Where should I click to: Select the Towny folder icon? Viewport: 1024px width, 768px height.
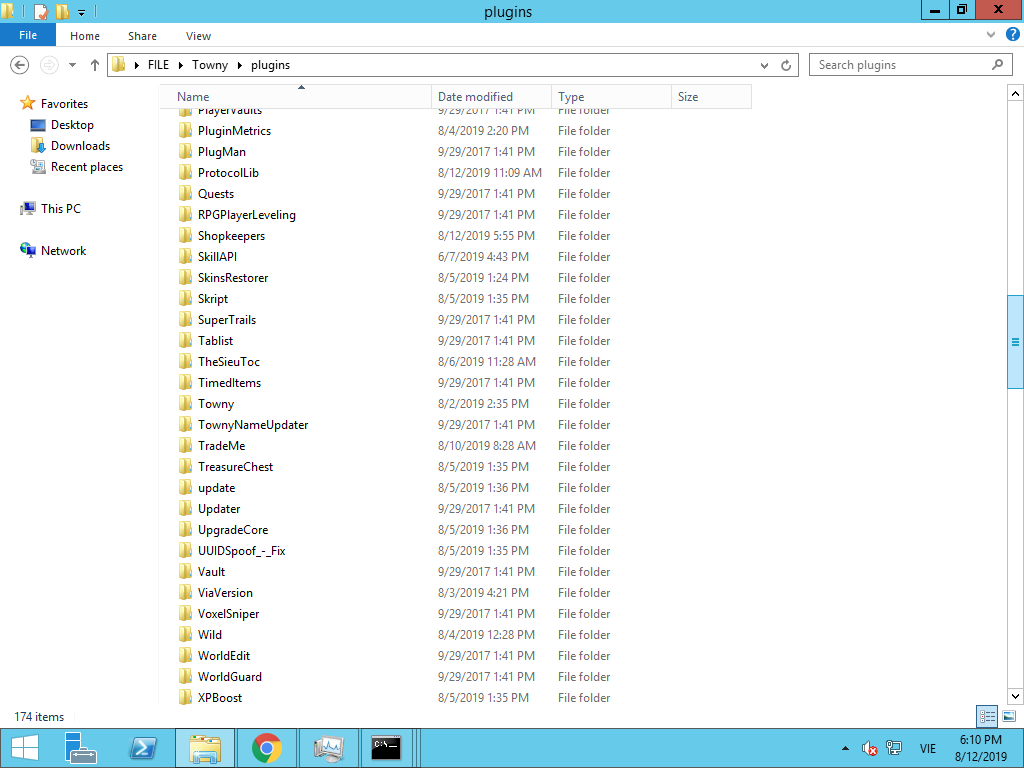click(x=185, y=404)
